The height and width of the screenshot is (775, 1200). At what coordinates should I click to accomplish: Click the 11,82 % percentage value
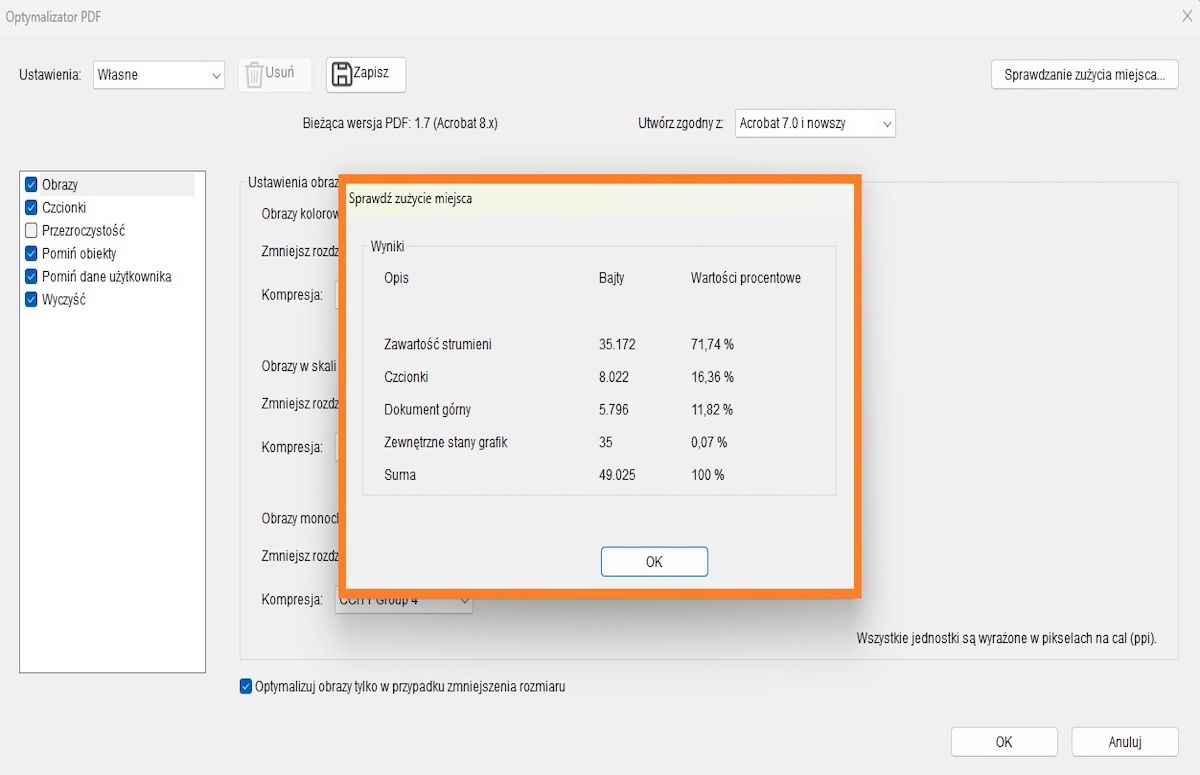click(x=712, y=409)
